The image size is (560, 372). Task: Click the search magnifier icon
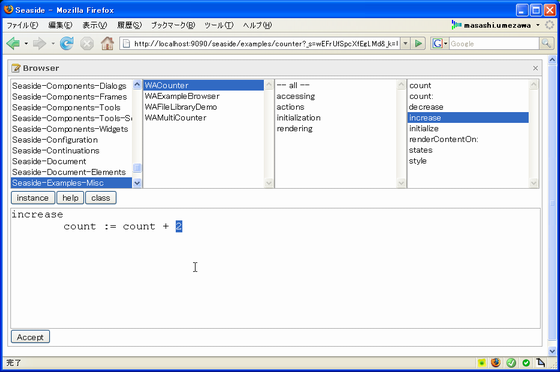[x=546, y=44]
